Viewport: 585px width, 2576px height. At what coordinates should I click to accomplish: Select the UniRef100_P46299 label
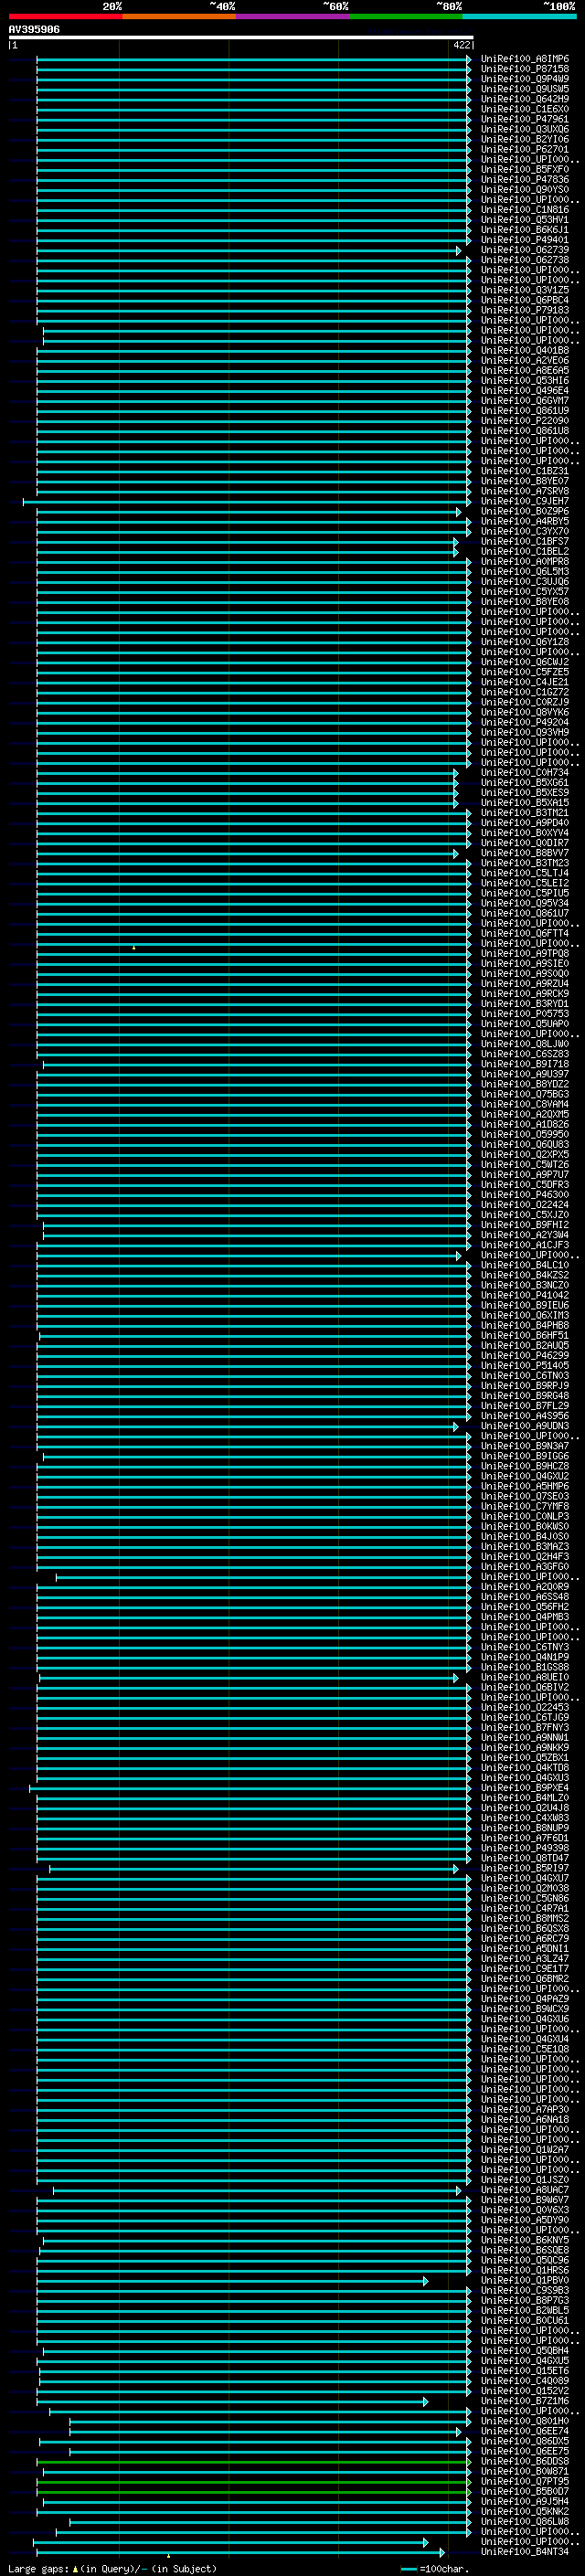[x=525, y=1356]
